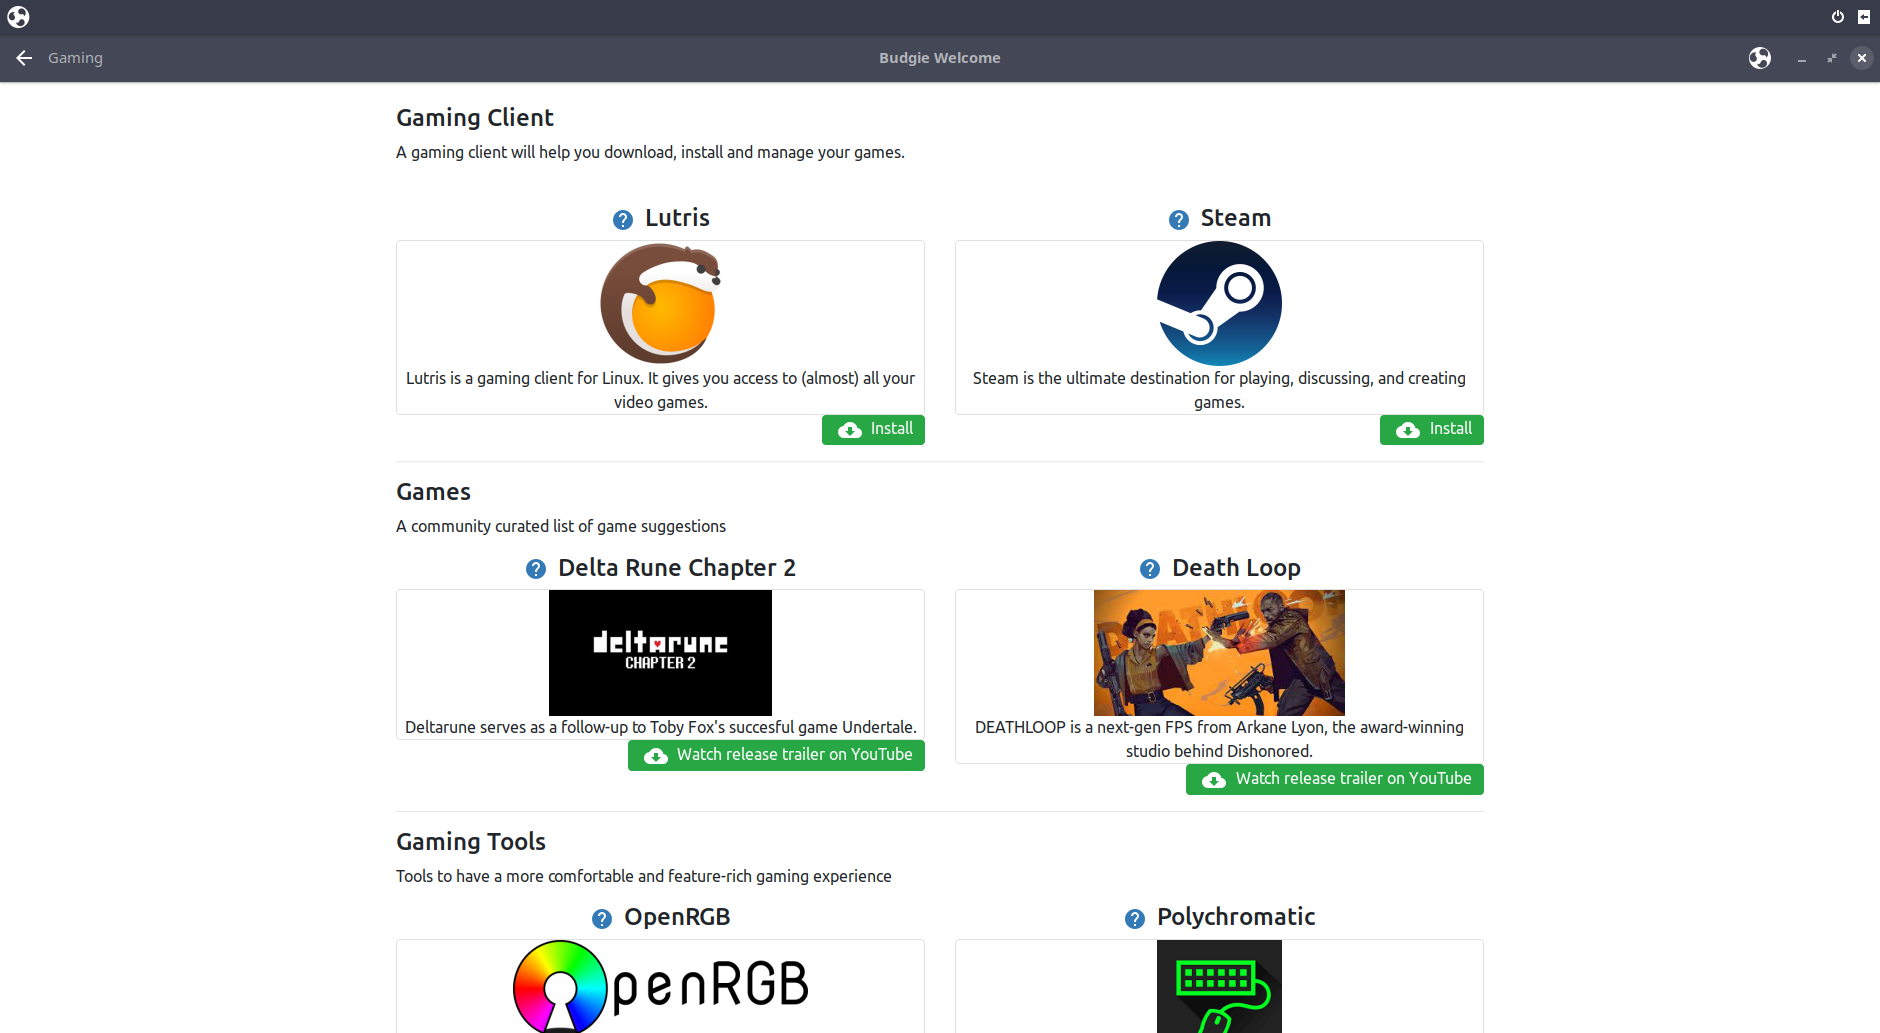Click the Steam logo

pos(1219,303)
